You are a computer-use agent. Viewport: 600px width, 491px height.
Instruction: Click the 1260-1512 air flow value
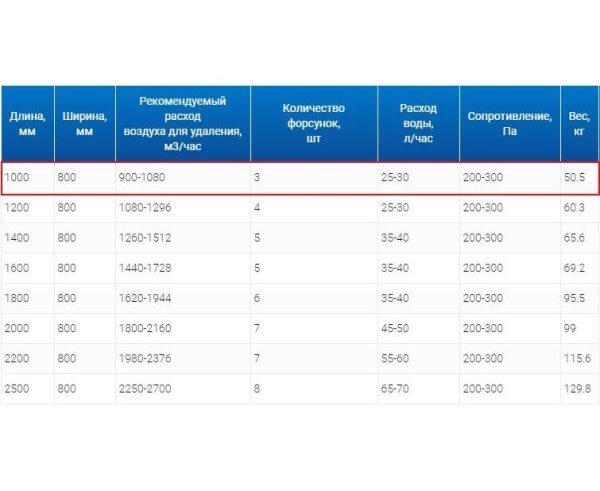(145, 238)
